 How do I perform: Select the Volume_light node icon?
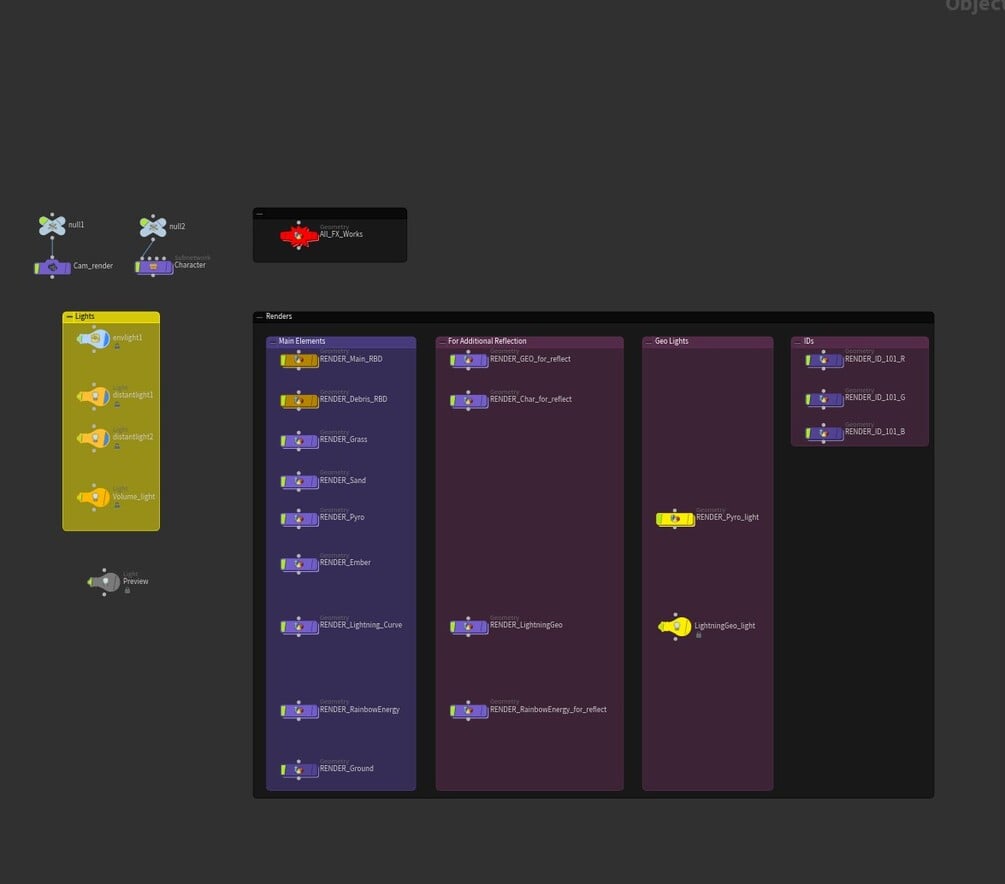(94, 497)
